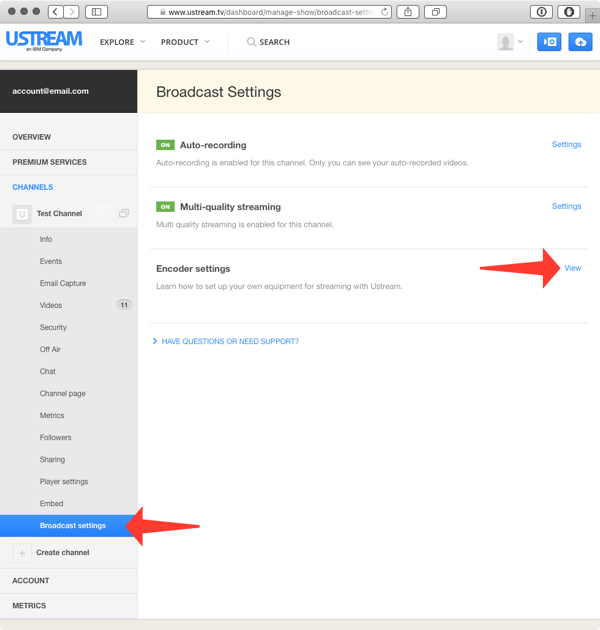The width and height of the screenshot is (600, 630).
Task: Click the dark circle extension icon in toolbar
Action: click(569, 12)
